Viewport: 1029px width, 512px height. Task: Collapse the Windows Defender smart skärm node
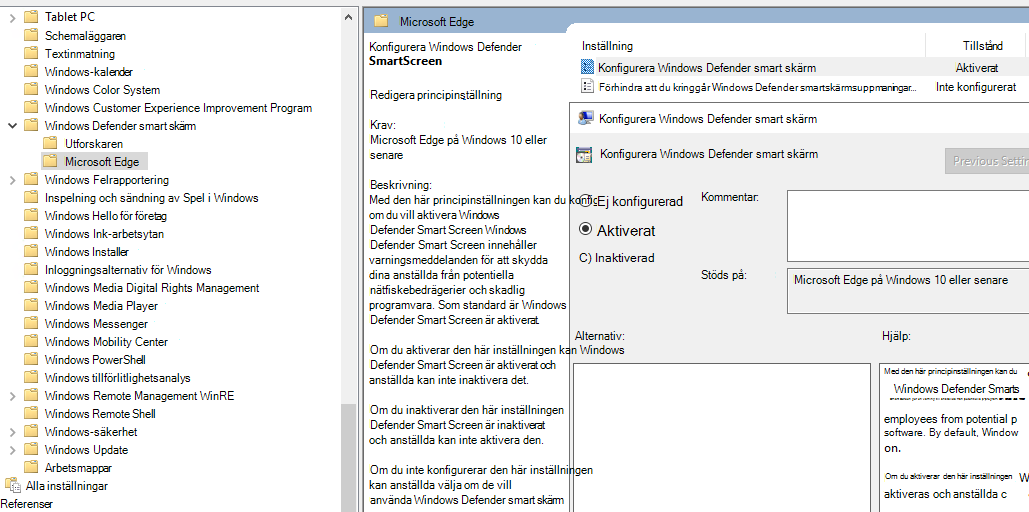[12, 125]
